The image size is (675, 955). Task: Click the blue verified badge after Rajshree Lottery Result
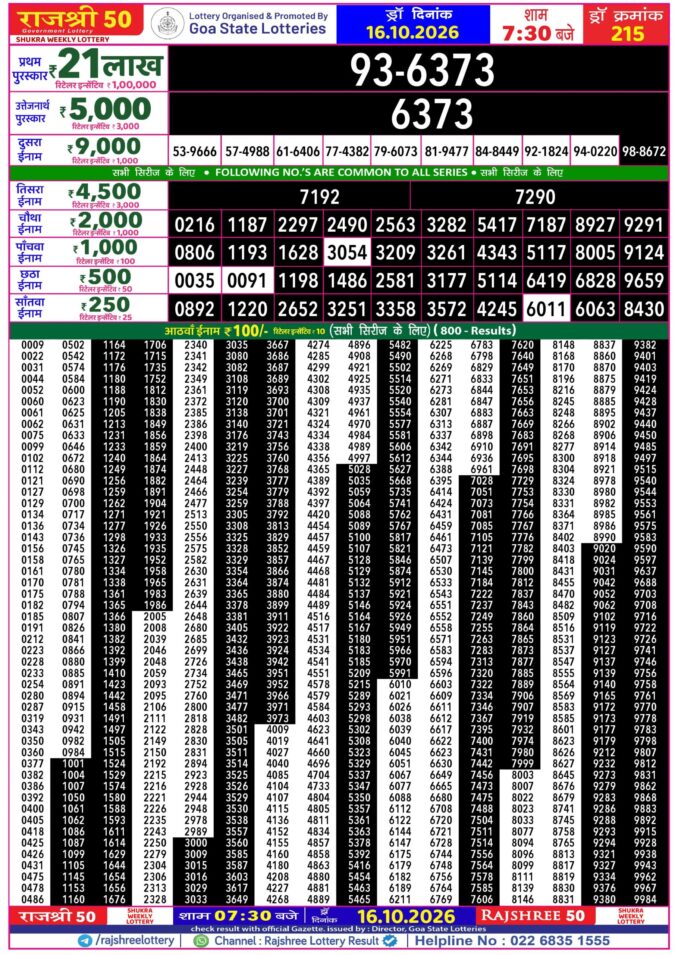click(389, 941)
